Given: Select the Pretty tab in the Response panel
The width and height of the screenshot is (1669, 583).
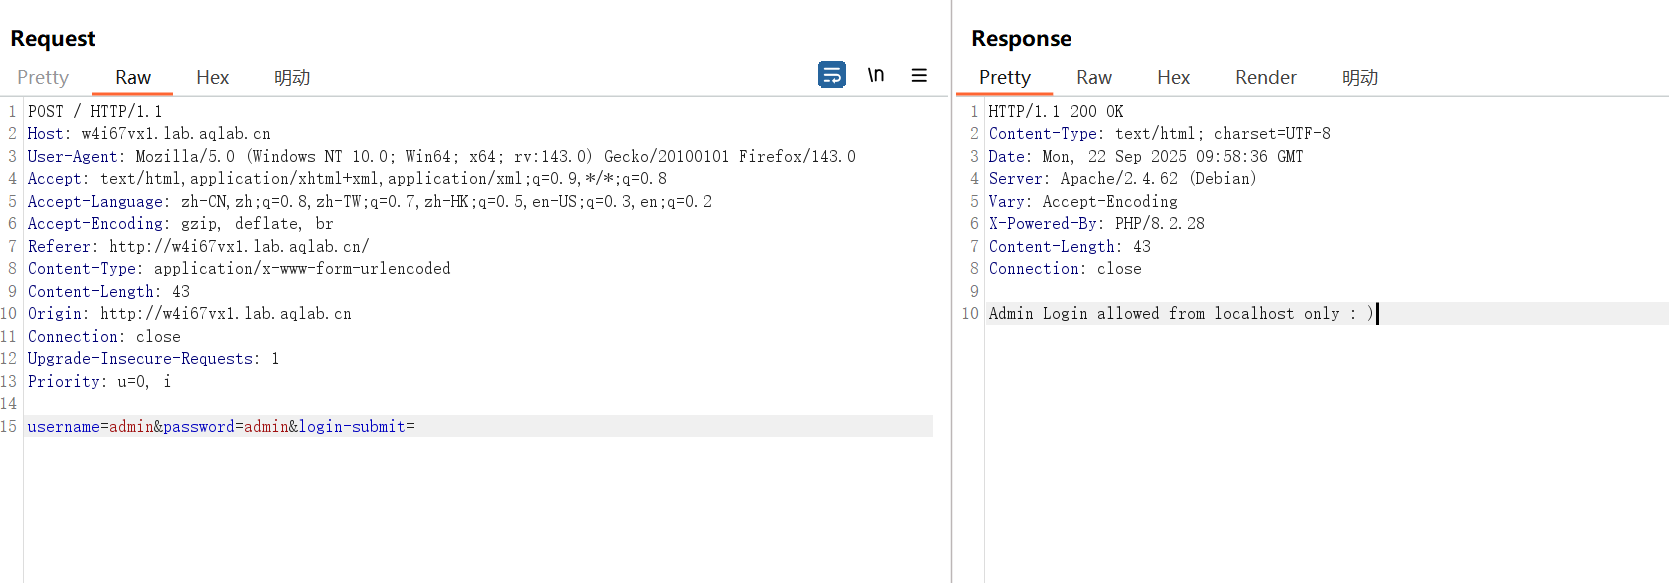Looking at the screenshot, I should point(1004,77).
